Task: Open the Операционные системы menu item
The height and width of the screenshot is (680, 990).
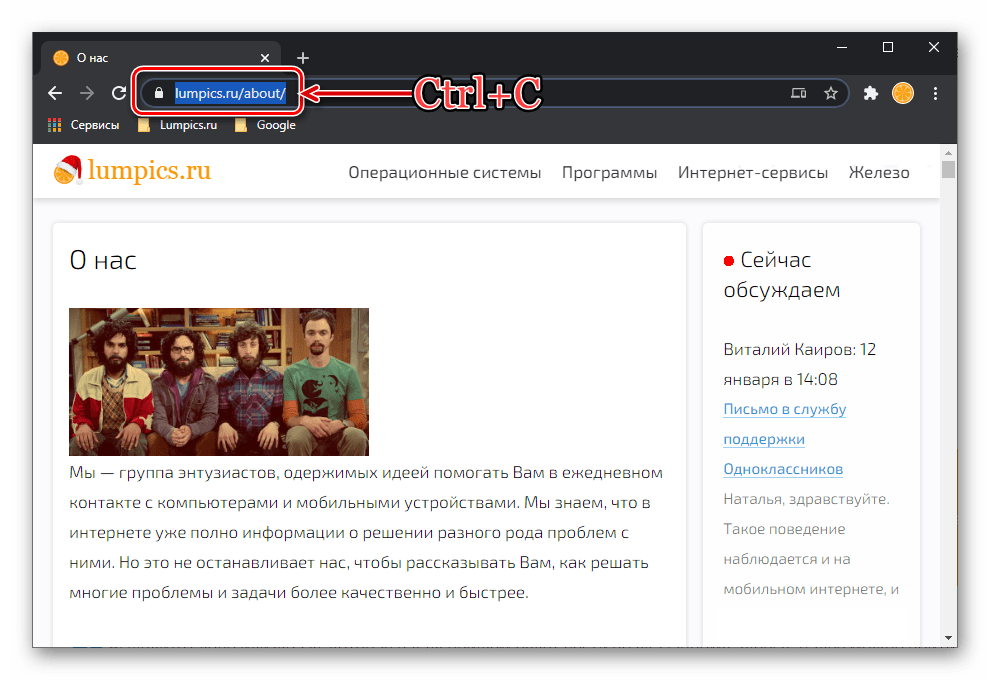Action: (444, 172)
